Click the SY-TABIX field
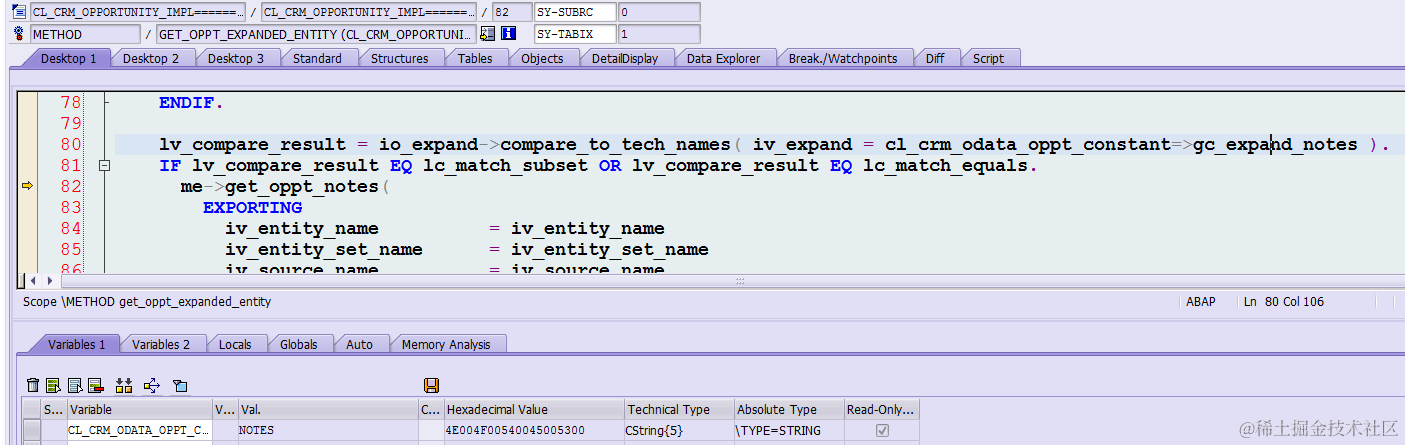Viewport: 1405px width, 445px height. [x=574, y=34]
